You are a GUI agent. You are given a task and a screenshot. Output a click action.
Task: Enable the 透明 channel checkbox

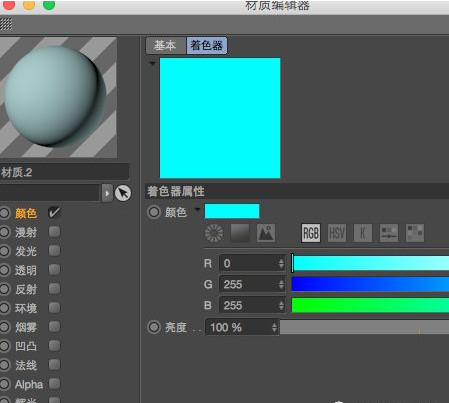tap(54, 269)
